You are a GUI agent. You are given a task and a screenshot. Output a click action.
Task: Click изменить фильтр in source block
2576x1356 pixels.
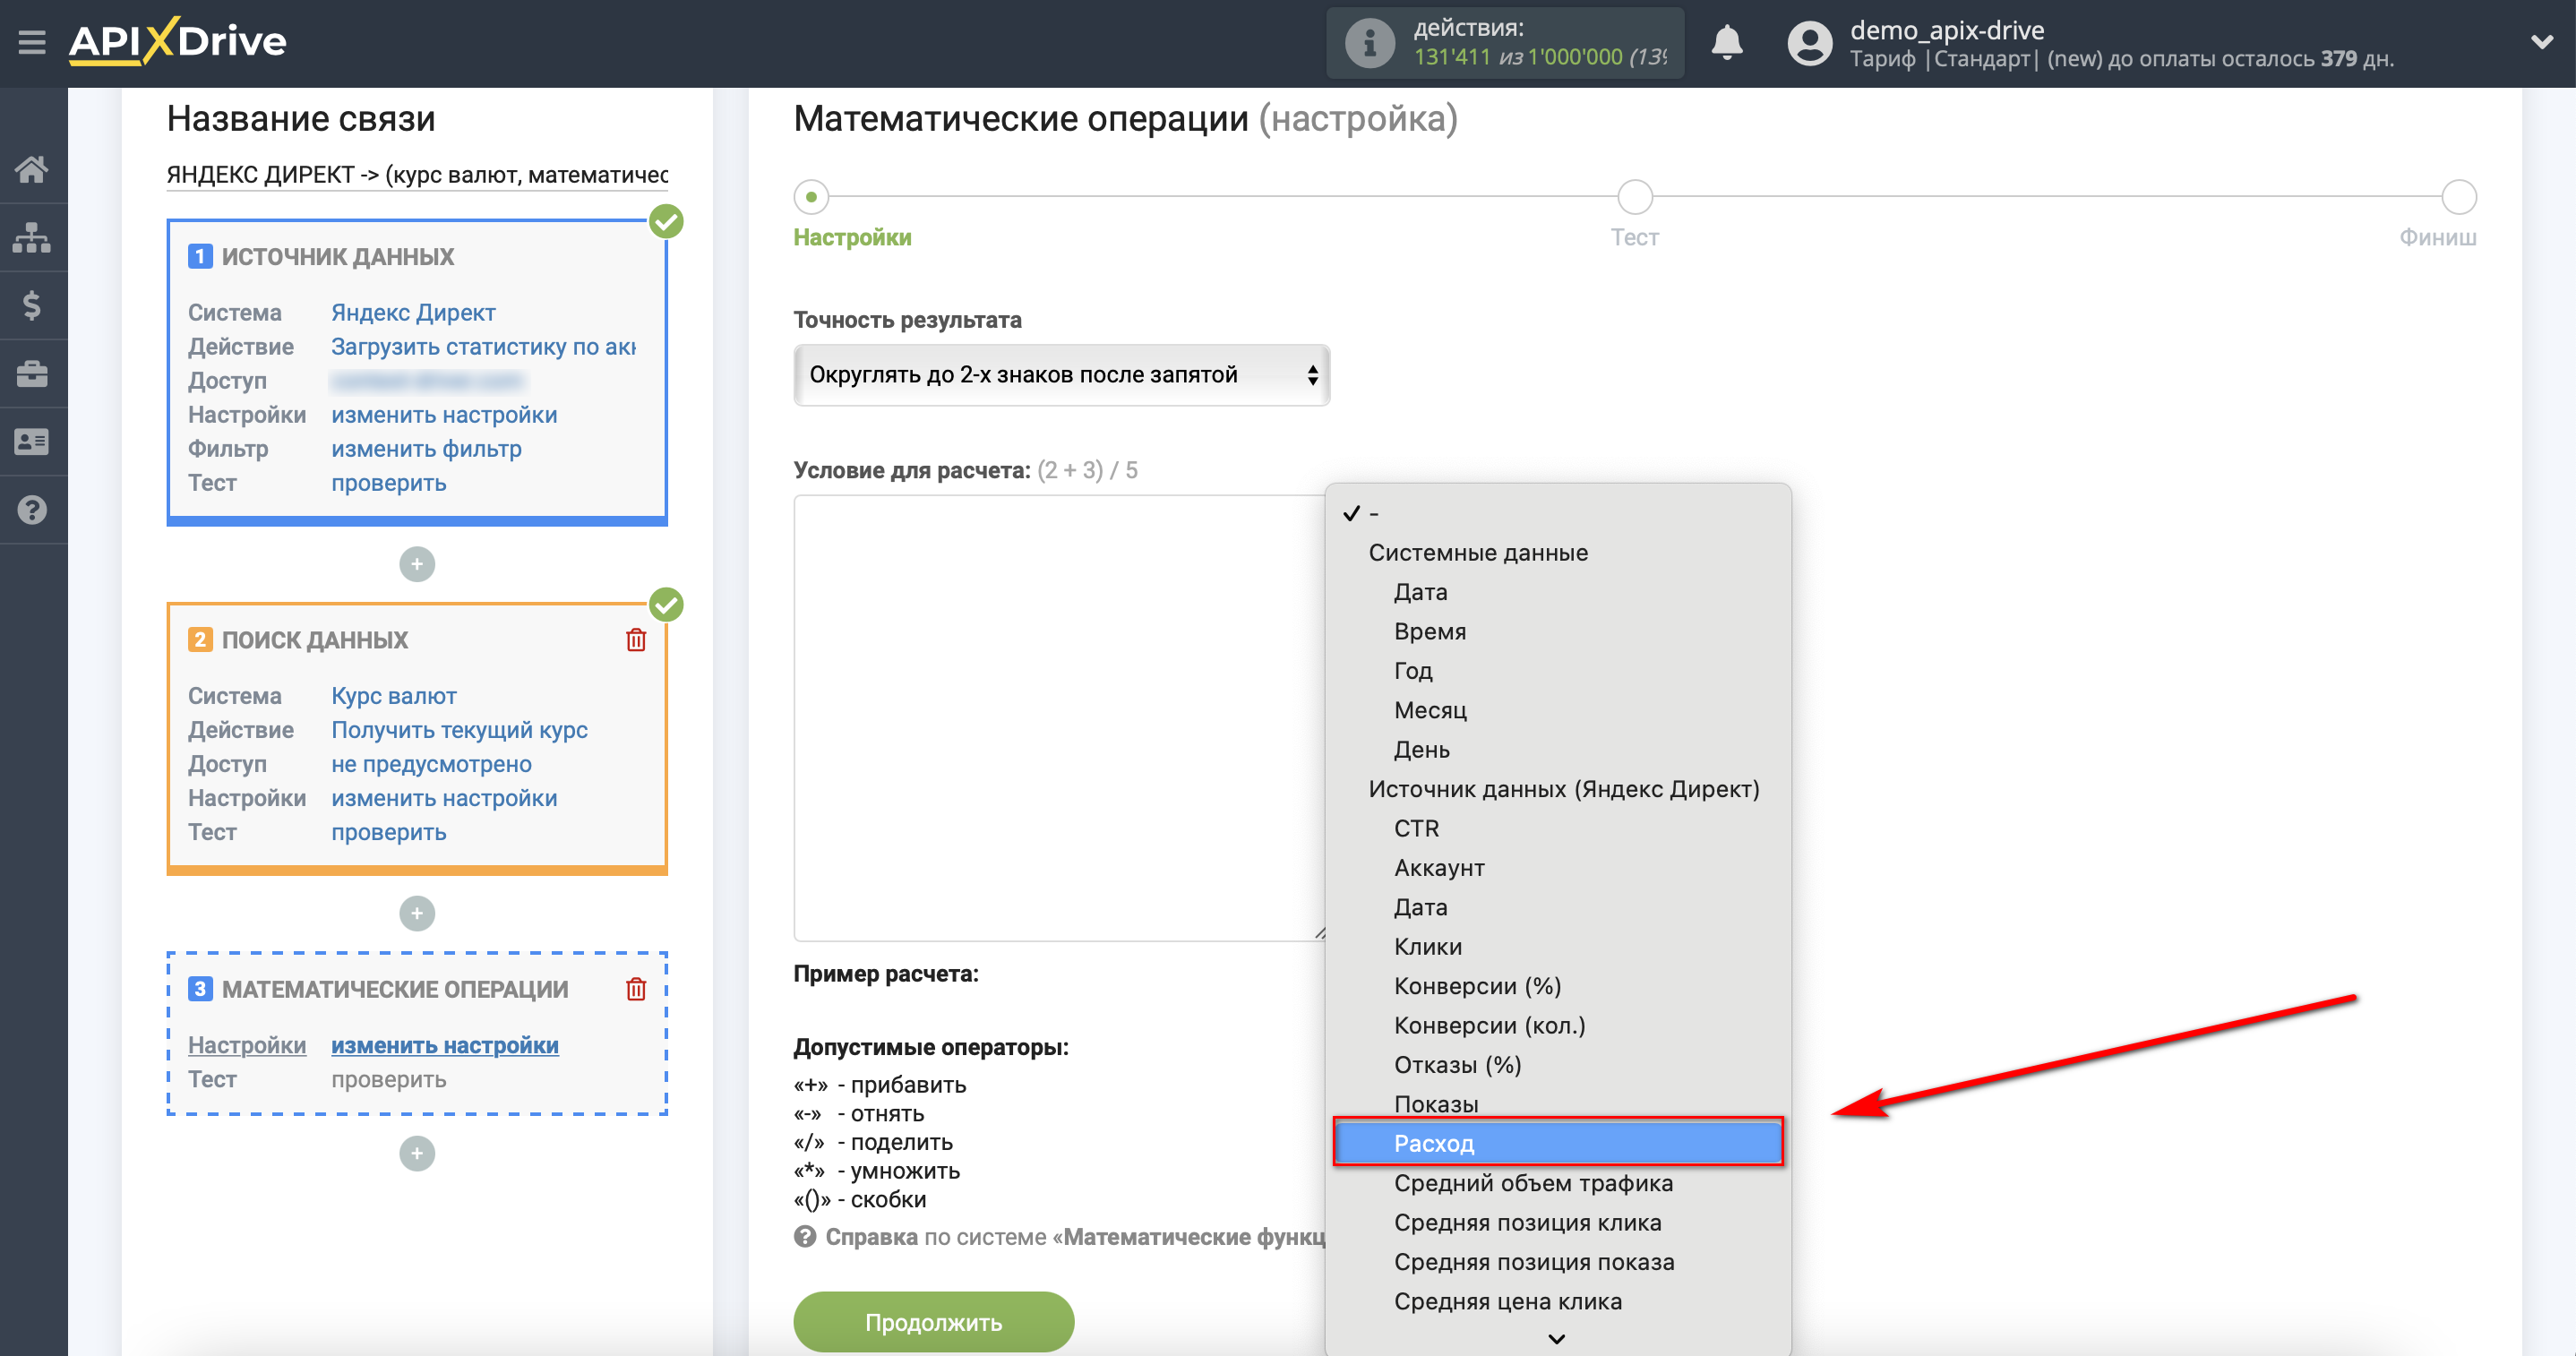click(426, 449)
